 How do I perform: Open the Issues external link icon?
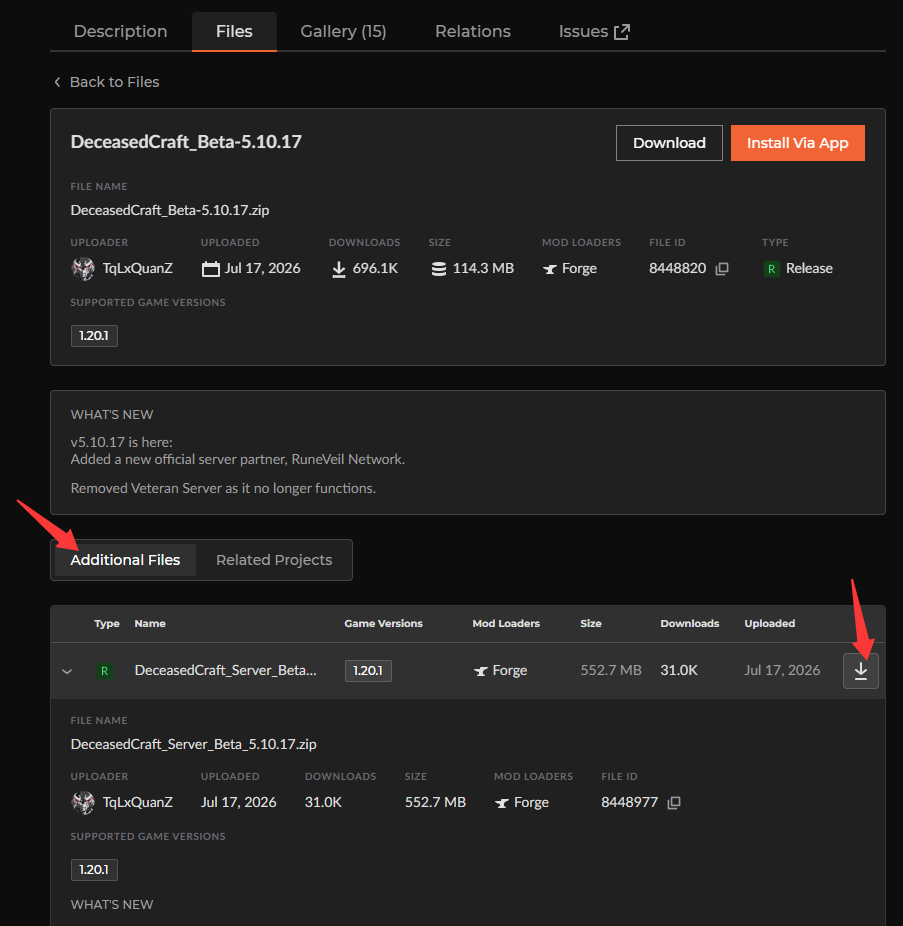click(622, 32)
